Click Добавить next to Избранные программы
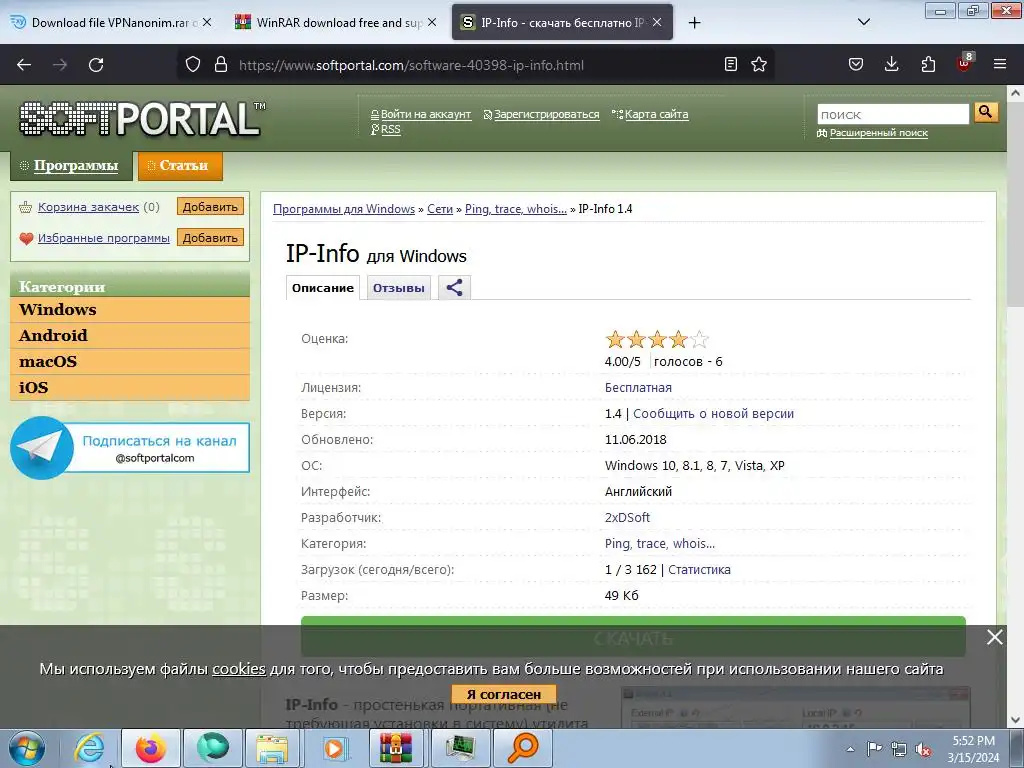Viewport: 1024px width, 768px height. tap(210, 237)
